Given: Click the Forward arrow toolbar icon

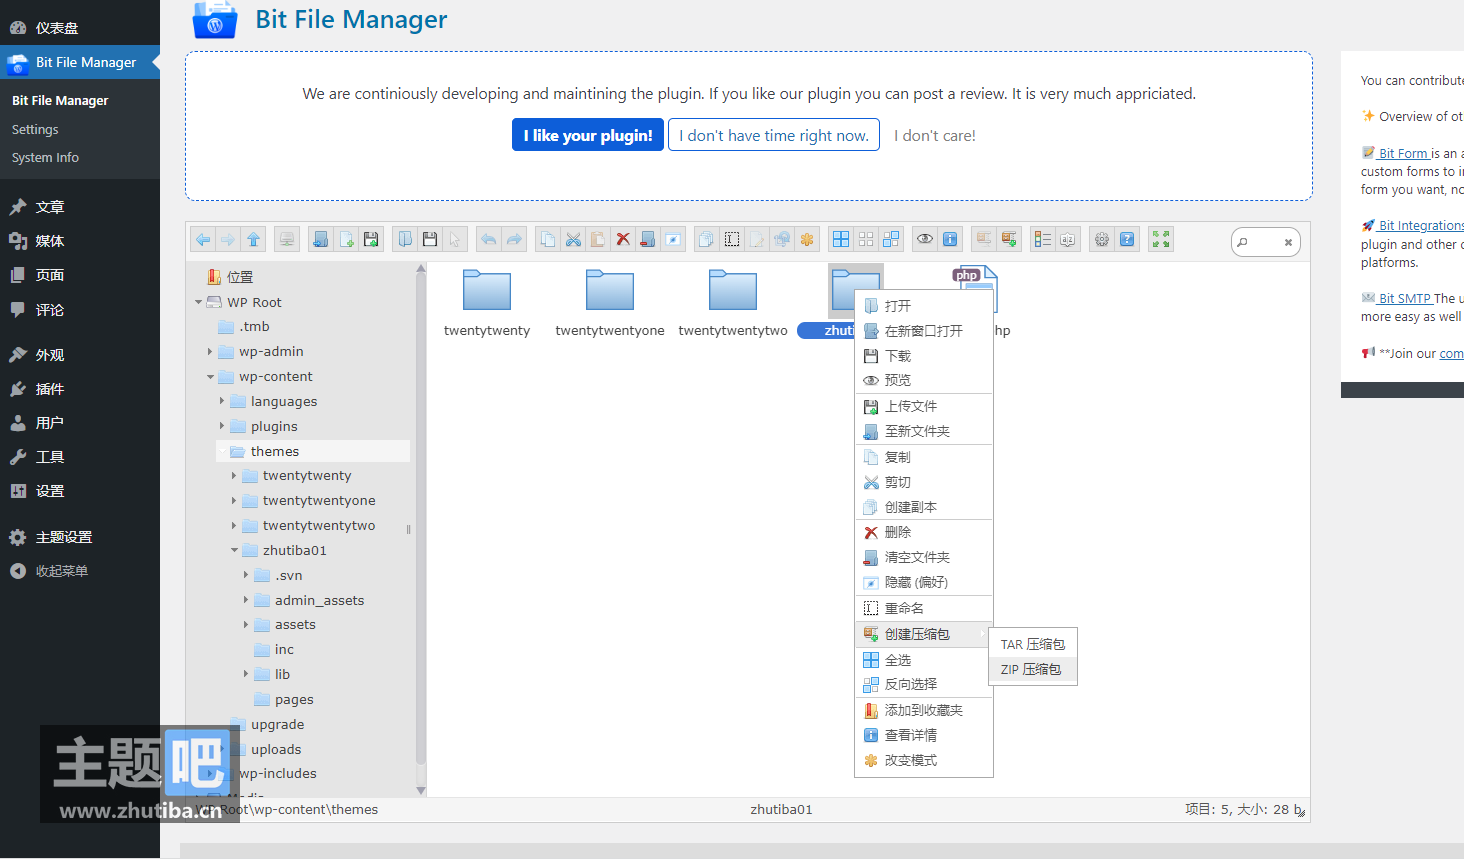Looking at the screenshot, I should tap(228, 239).
